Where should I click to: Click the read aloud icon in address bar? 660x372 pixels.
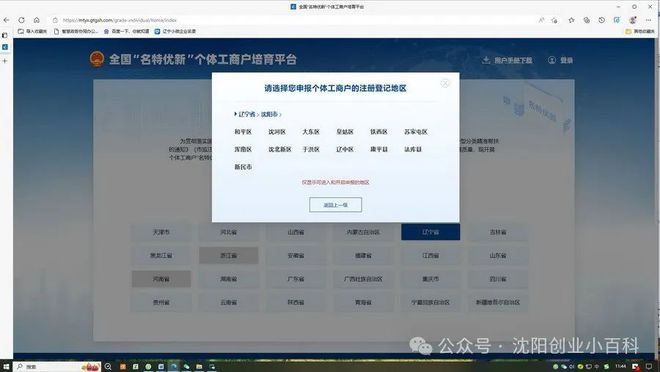[541, 20]
